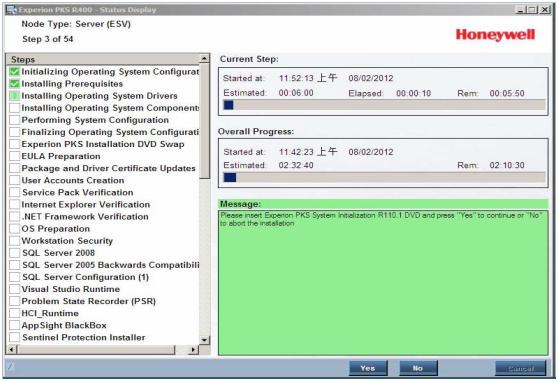Click the greyed-out Cancel button
This screenshot has width=558, height=381.
(520, 368)
